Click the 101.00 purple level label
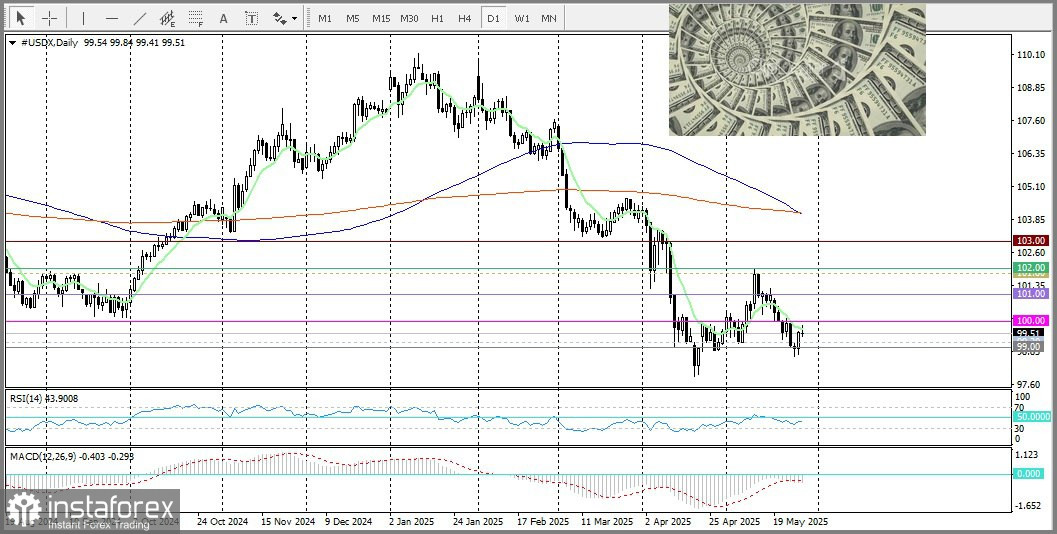This screenshot has height=534, width=1057. 1031,294
